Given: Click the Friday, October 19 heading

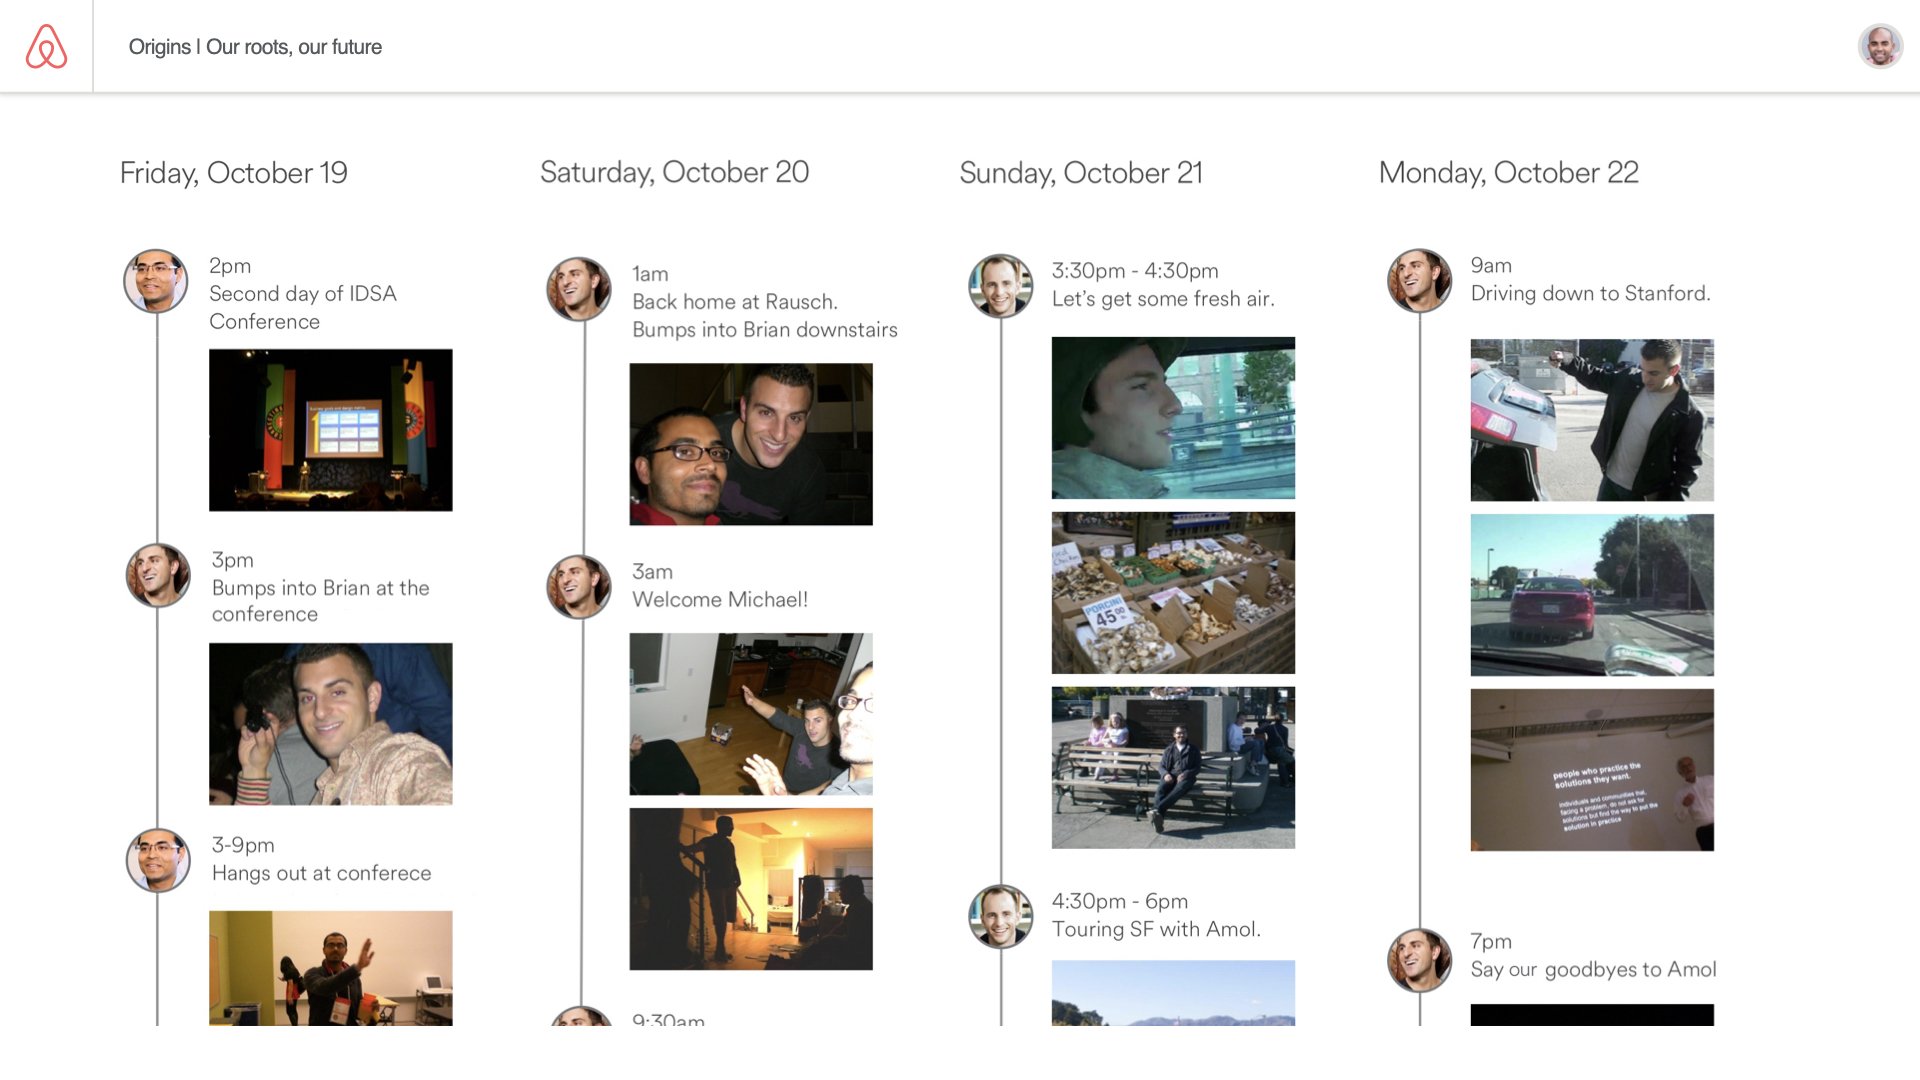Looking at the screenshot, I should pos(234,173).
